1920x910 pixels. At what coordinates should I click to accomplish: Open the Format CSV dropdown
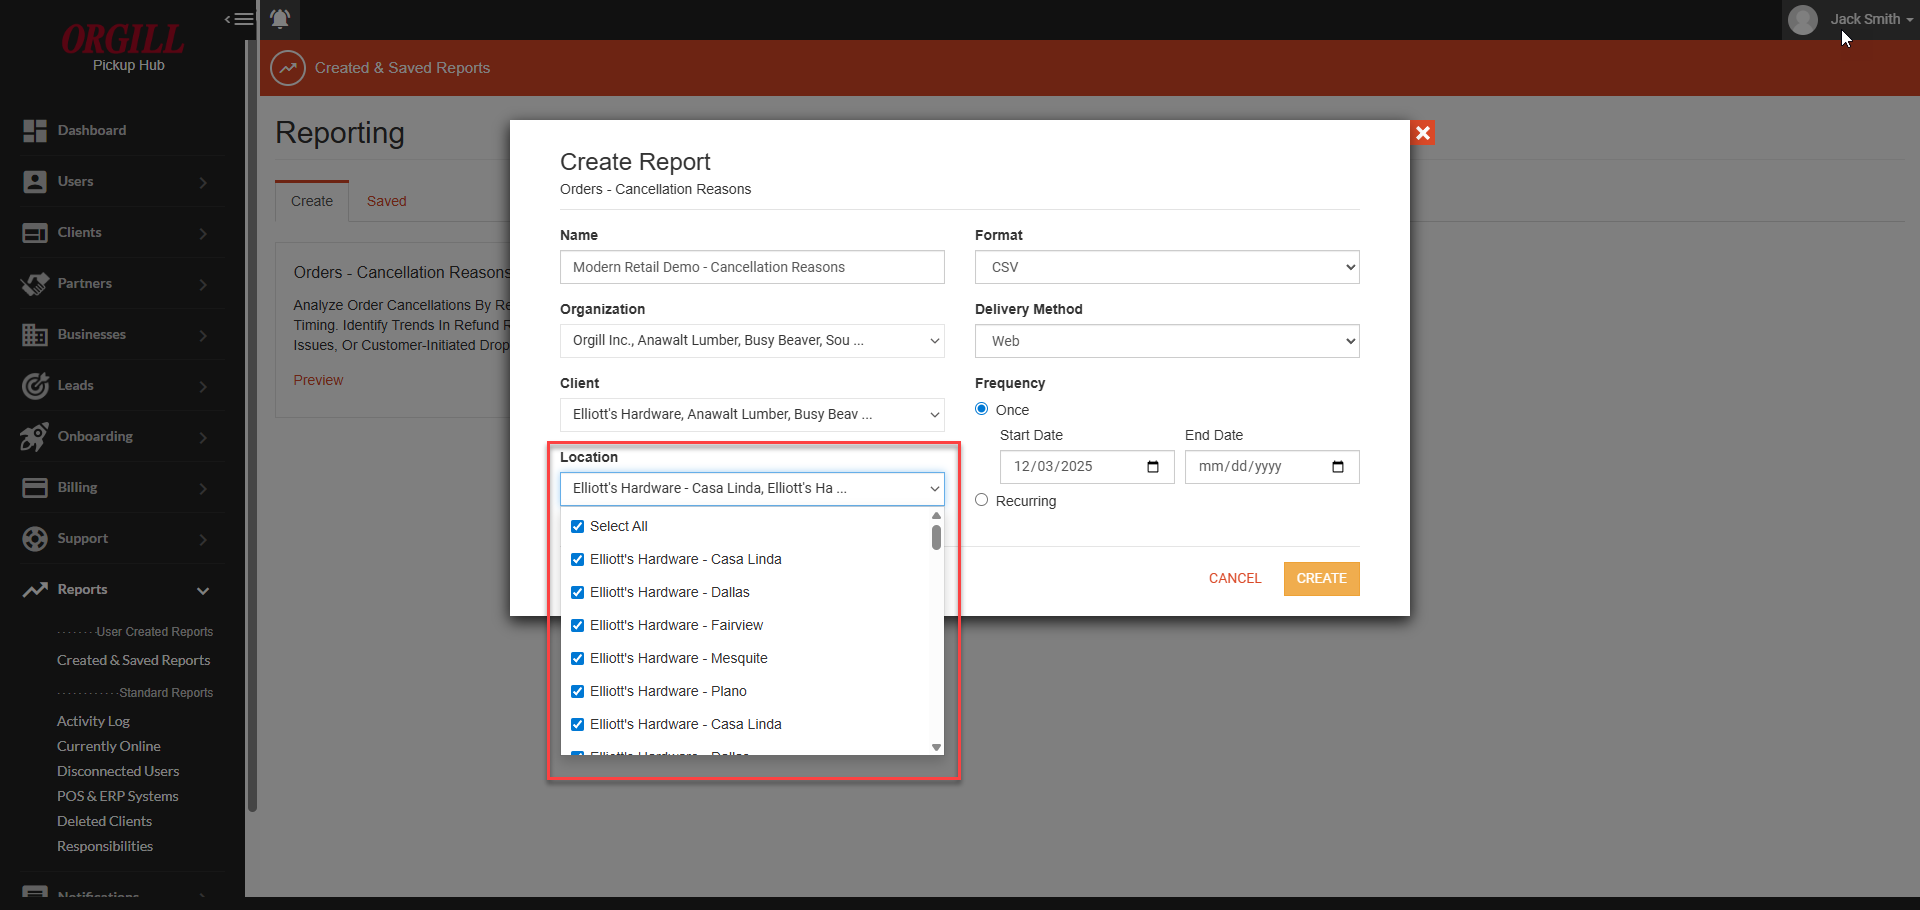(1167, 267)
